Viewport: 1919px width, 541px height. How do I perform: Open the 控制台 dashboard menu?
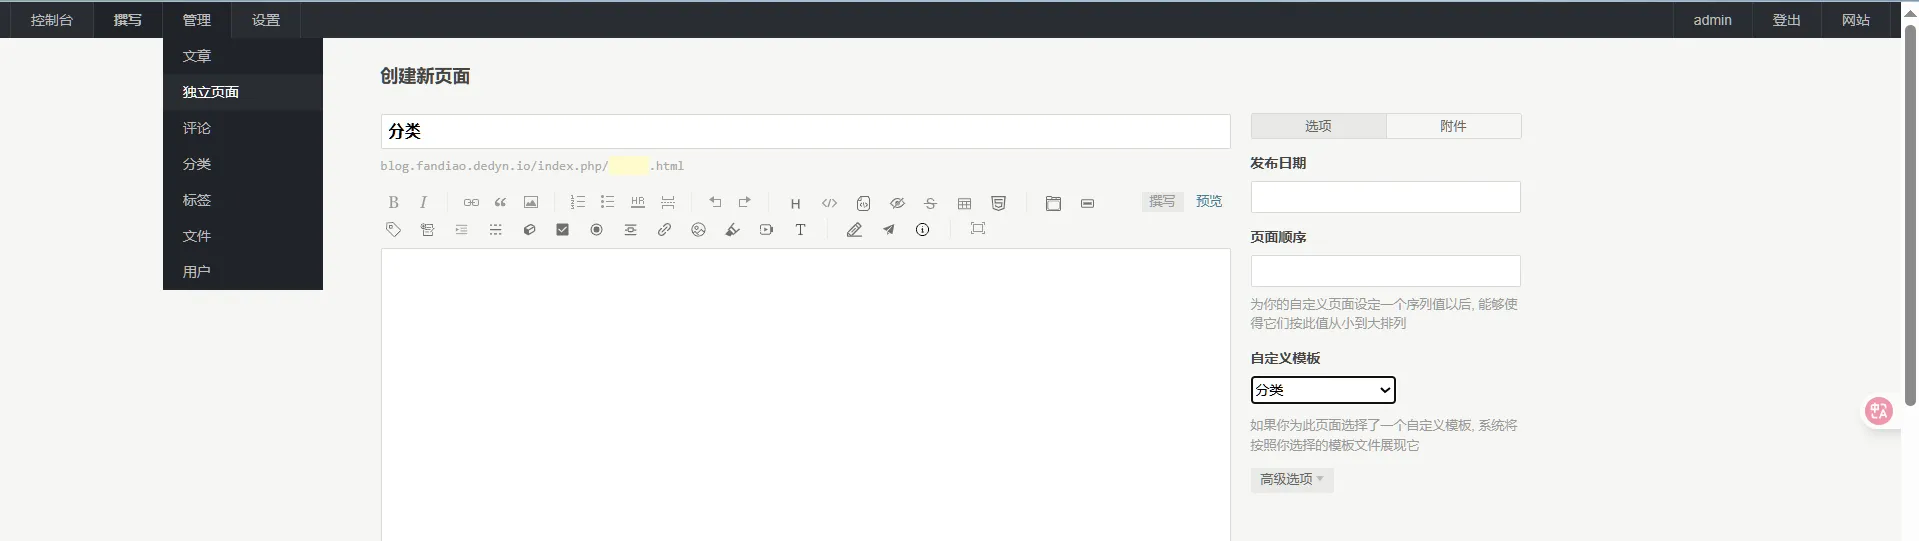[52, 20]
